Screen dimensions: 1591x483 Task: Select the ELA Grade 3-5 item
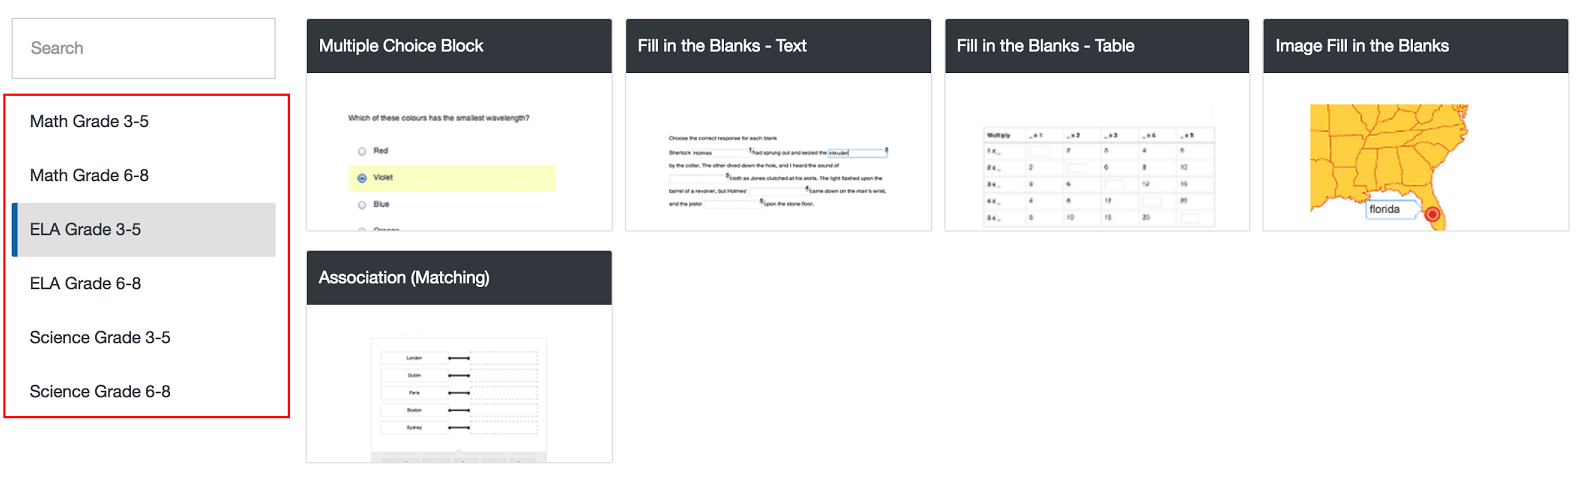(x=143, y=229)
